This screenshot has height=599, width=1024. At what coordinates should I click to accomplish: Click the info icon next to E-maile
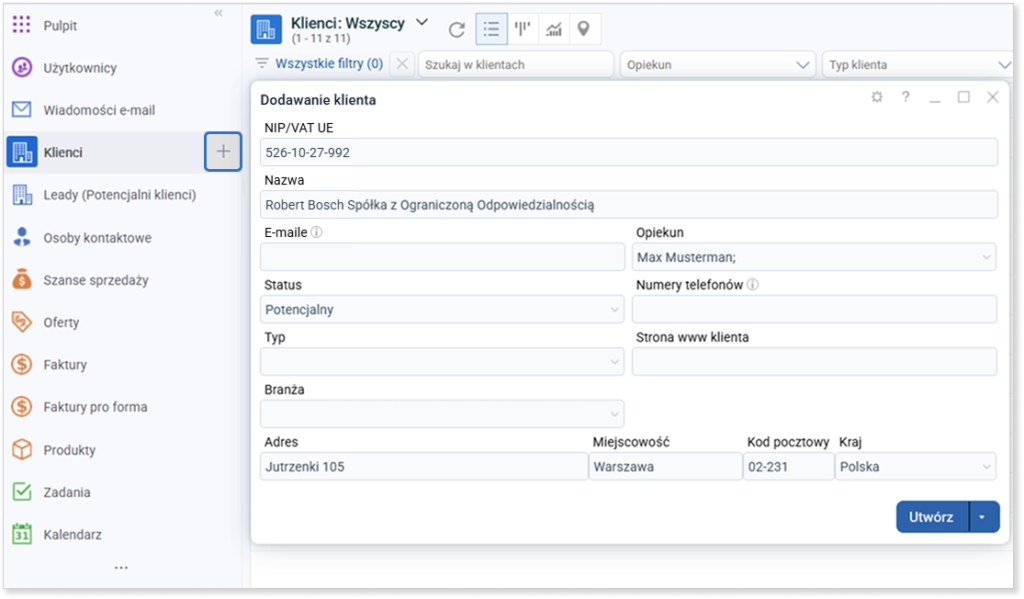pos(317,232)
